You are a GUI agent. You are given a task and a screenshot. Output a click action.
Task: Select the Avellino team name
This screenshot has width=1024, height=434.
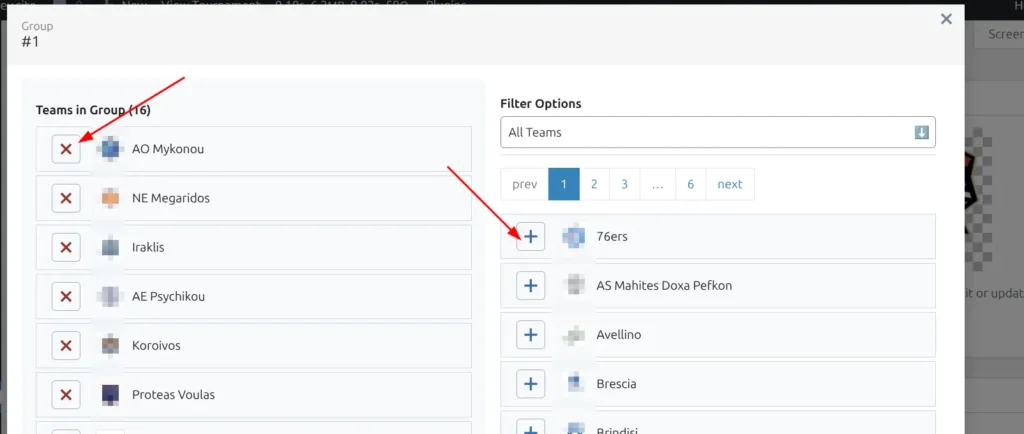click(x=618, y=335)
